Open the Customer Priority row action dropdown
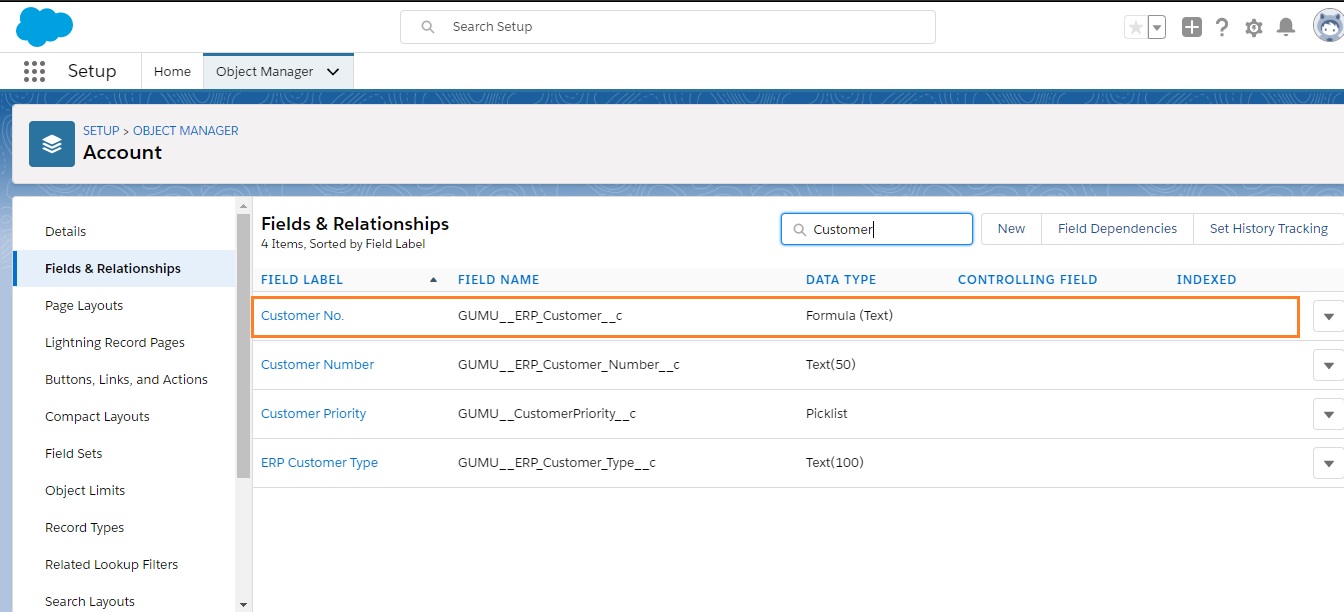Viewport: 1344px width, 612px height. coord(1328,414)
